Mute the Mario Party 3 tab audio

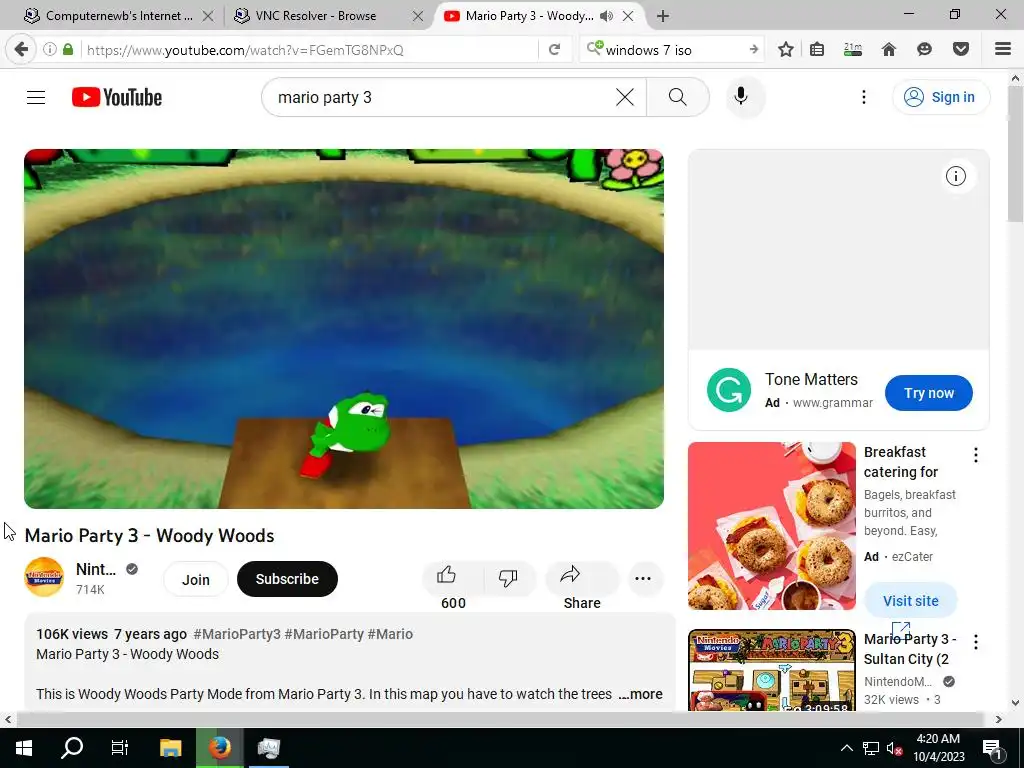[x=607, y=16]
